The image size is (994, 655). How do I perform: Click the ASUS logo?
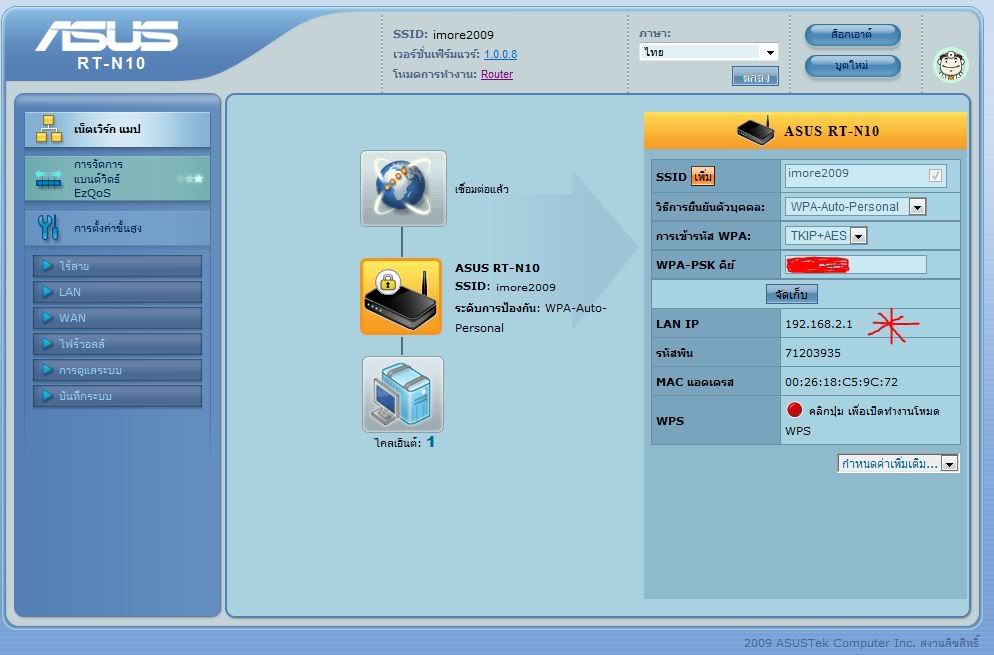107,38
